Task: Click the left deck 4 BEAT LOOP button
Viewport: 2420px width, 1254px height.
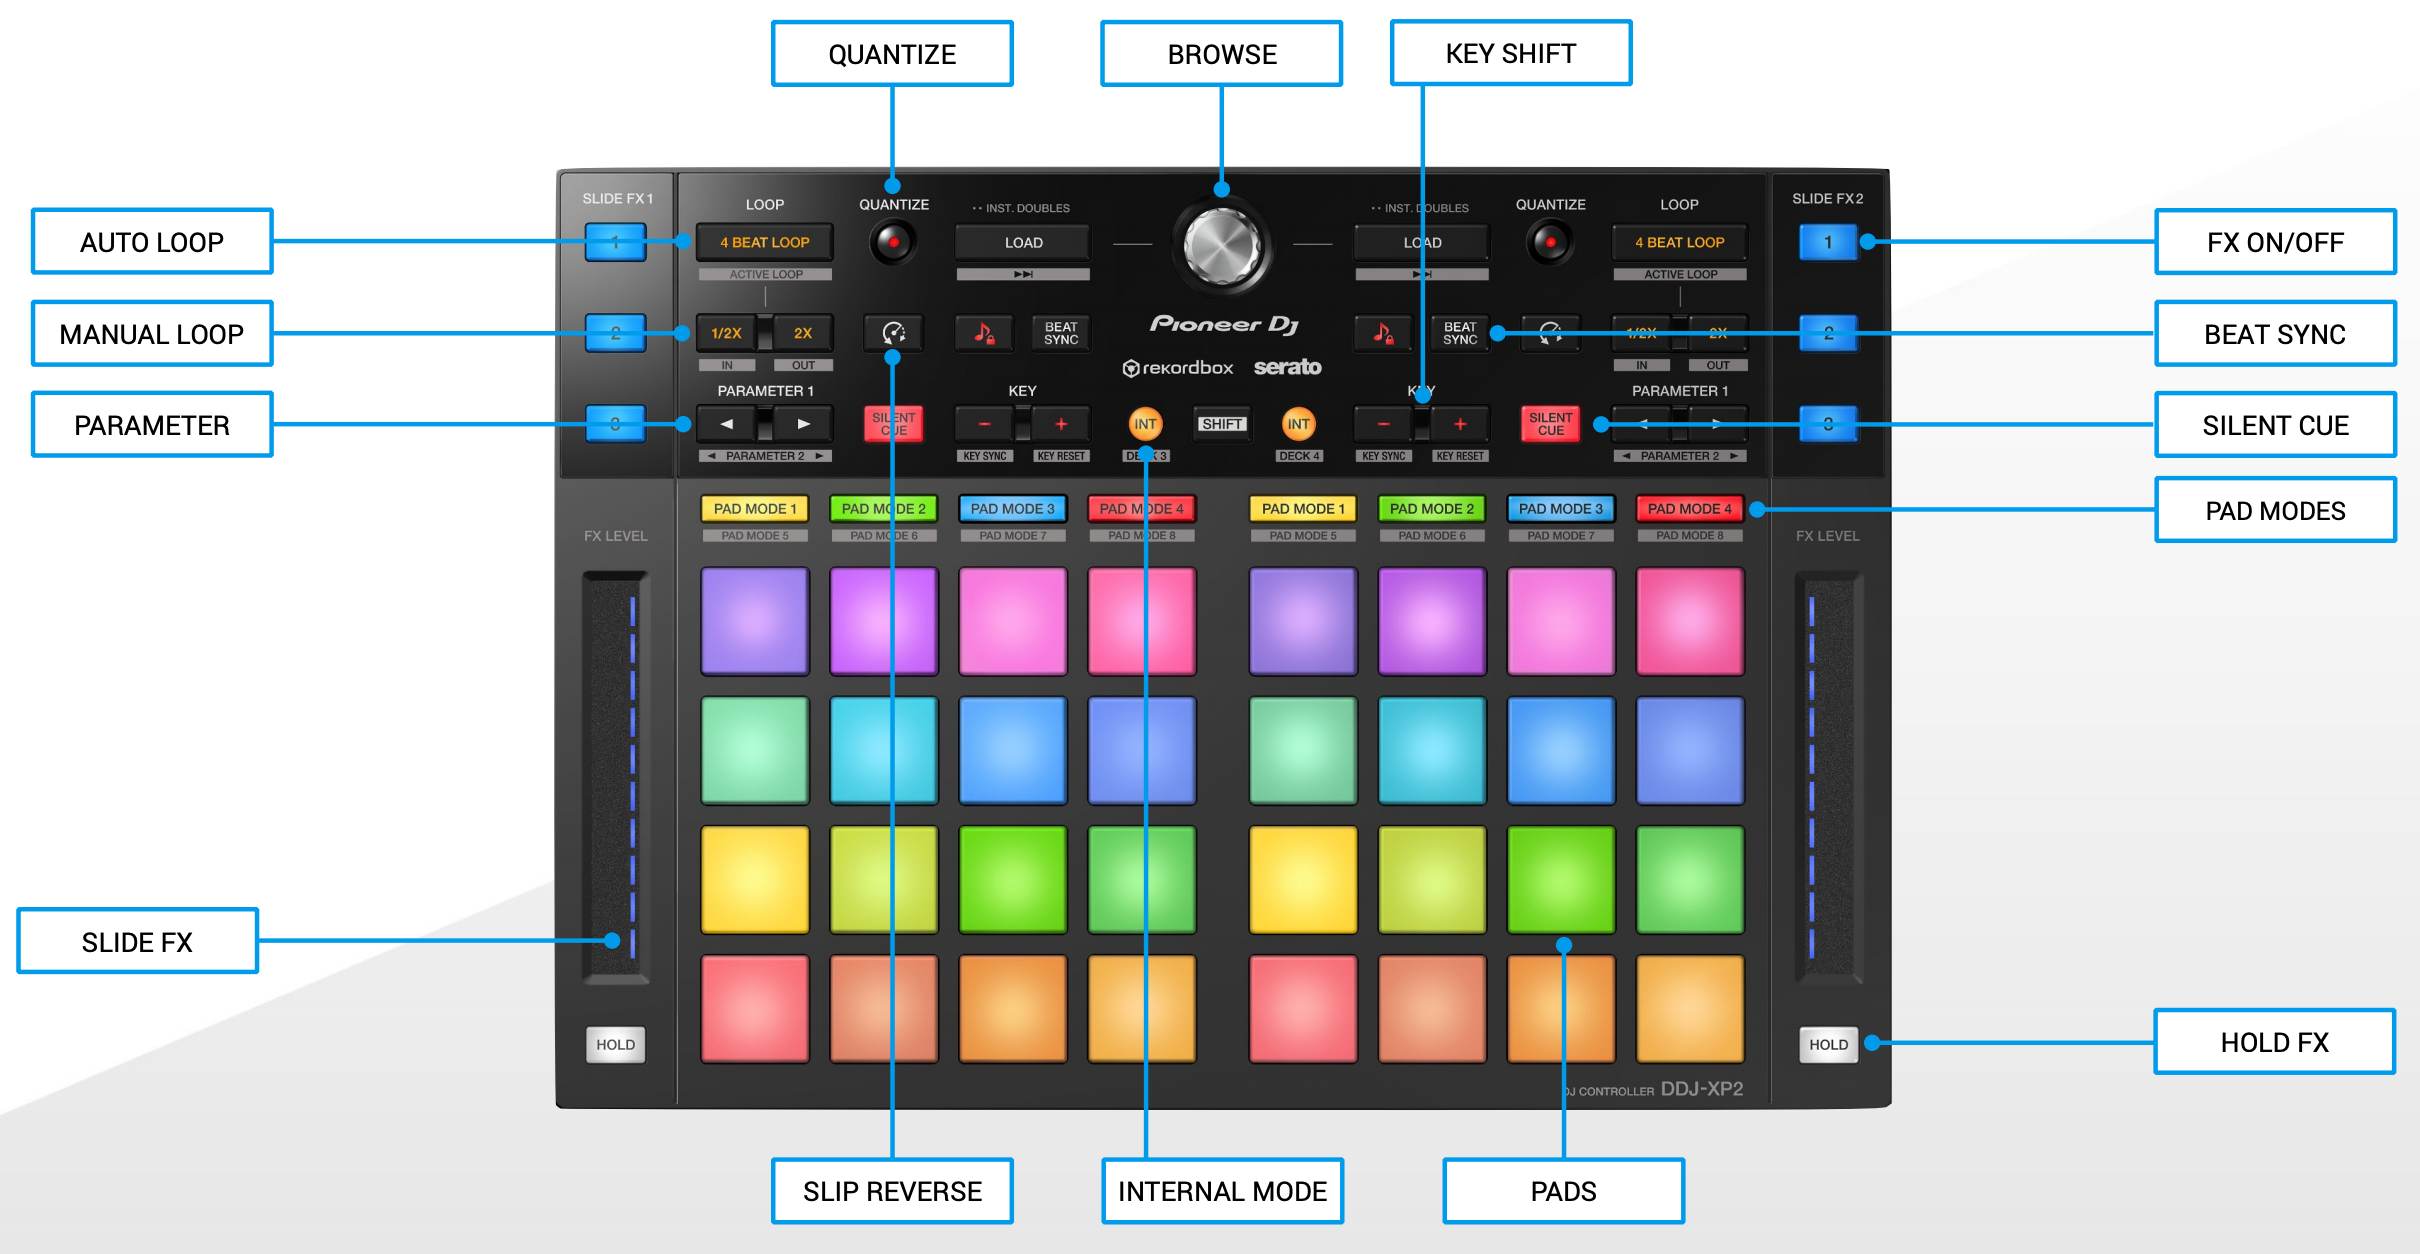Action: point(765,242)
